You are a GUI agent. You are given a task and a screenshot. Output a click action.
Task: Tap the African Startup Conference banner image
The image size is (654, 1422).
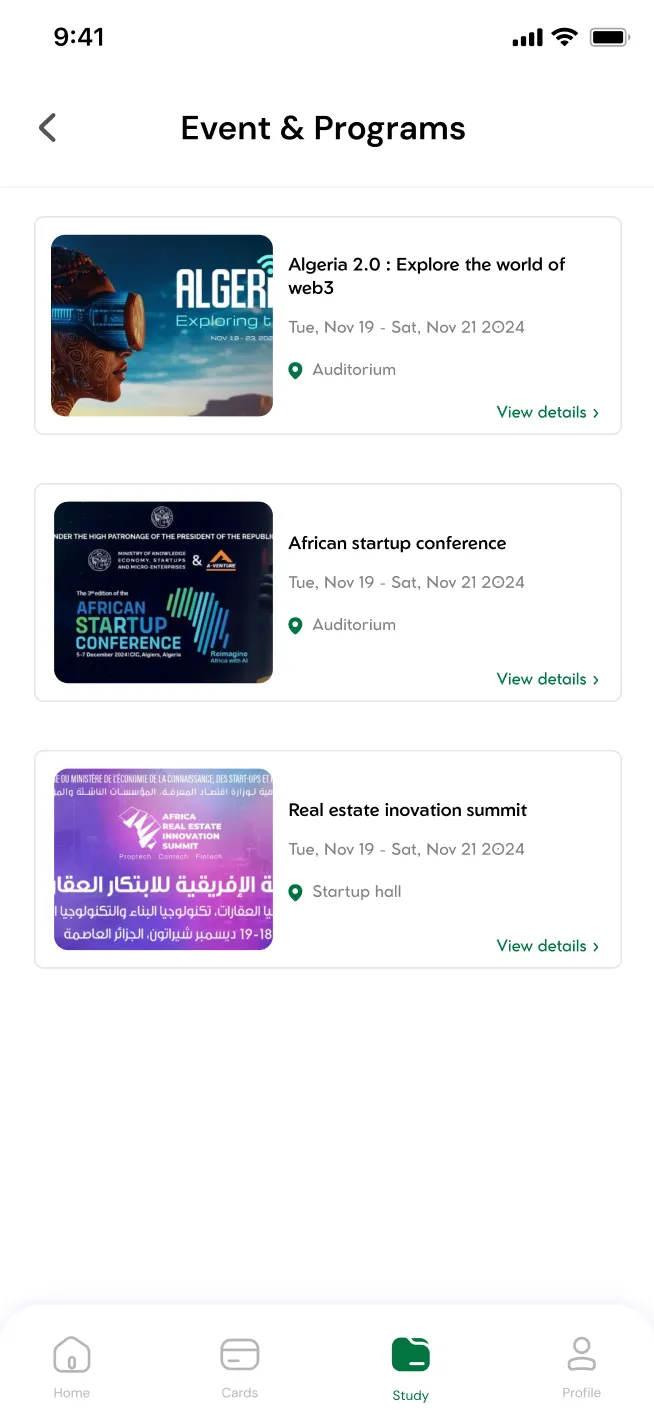point(163,592)
